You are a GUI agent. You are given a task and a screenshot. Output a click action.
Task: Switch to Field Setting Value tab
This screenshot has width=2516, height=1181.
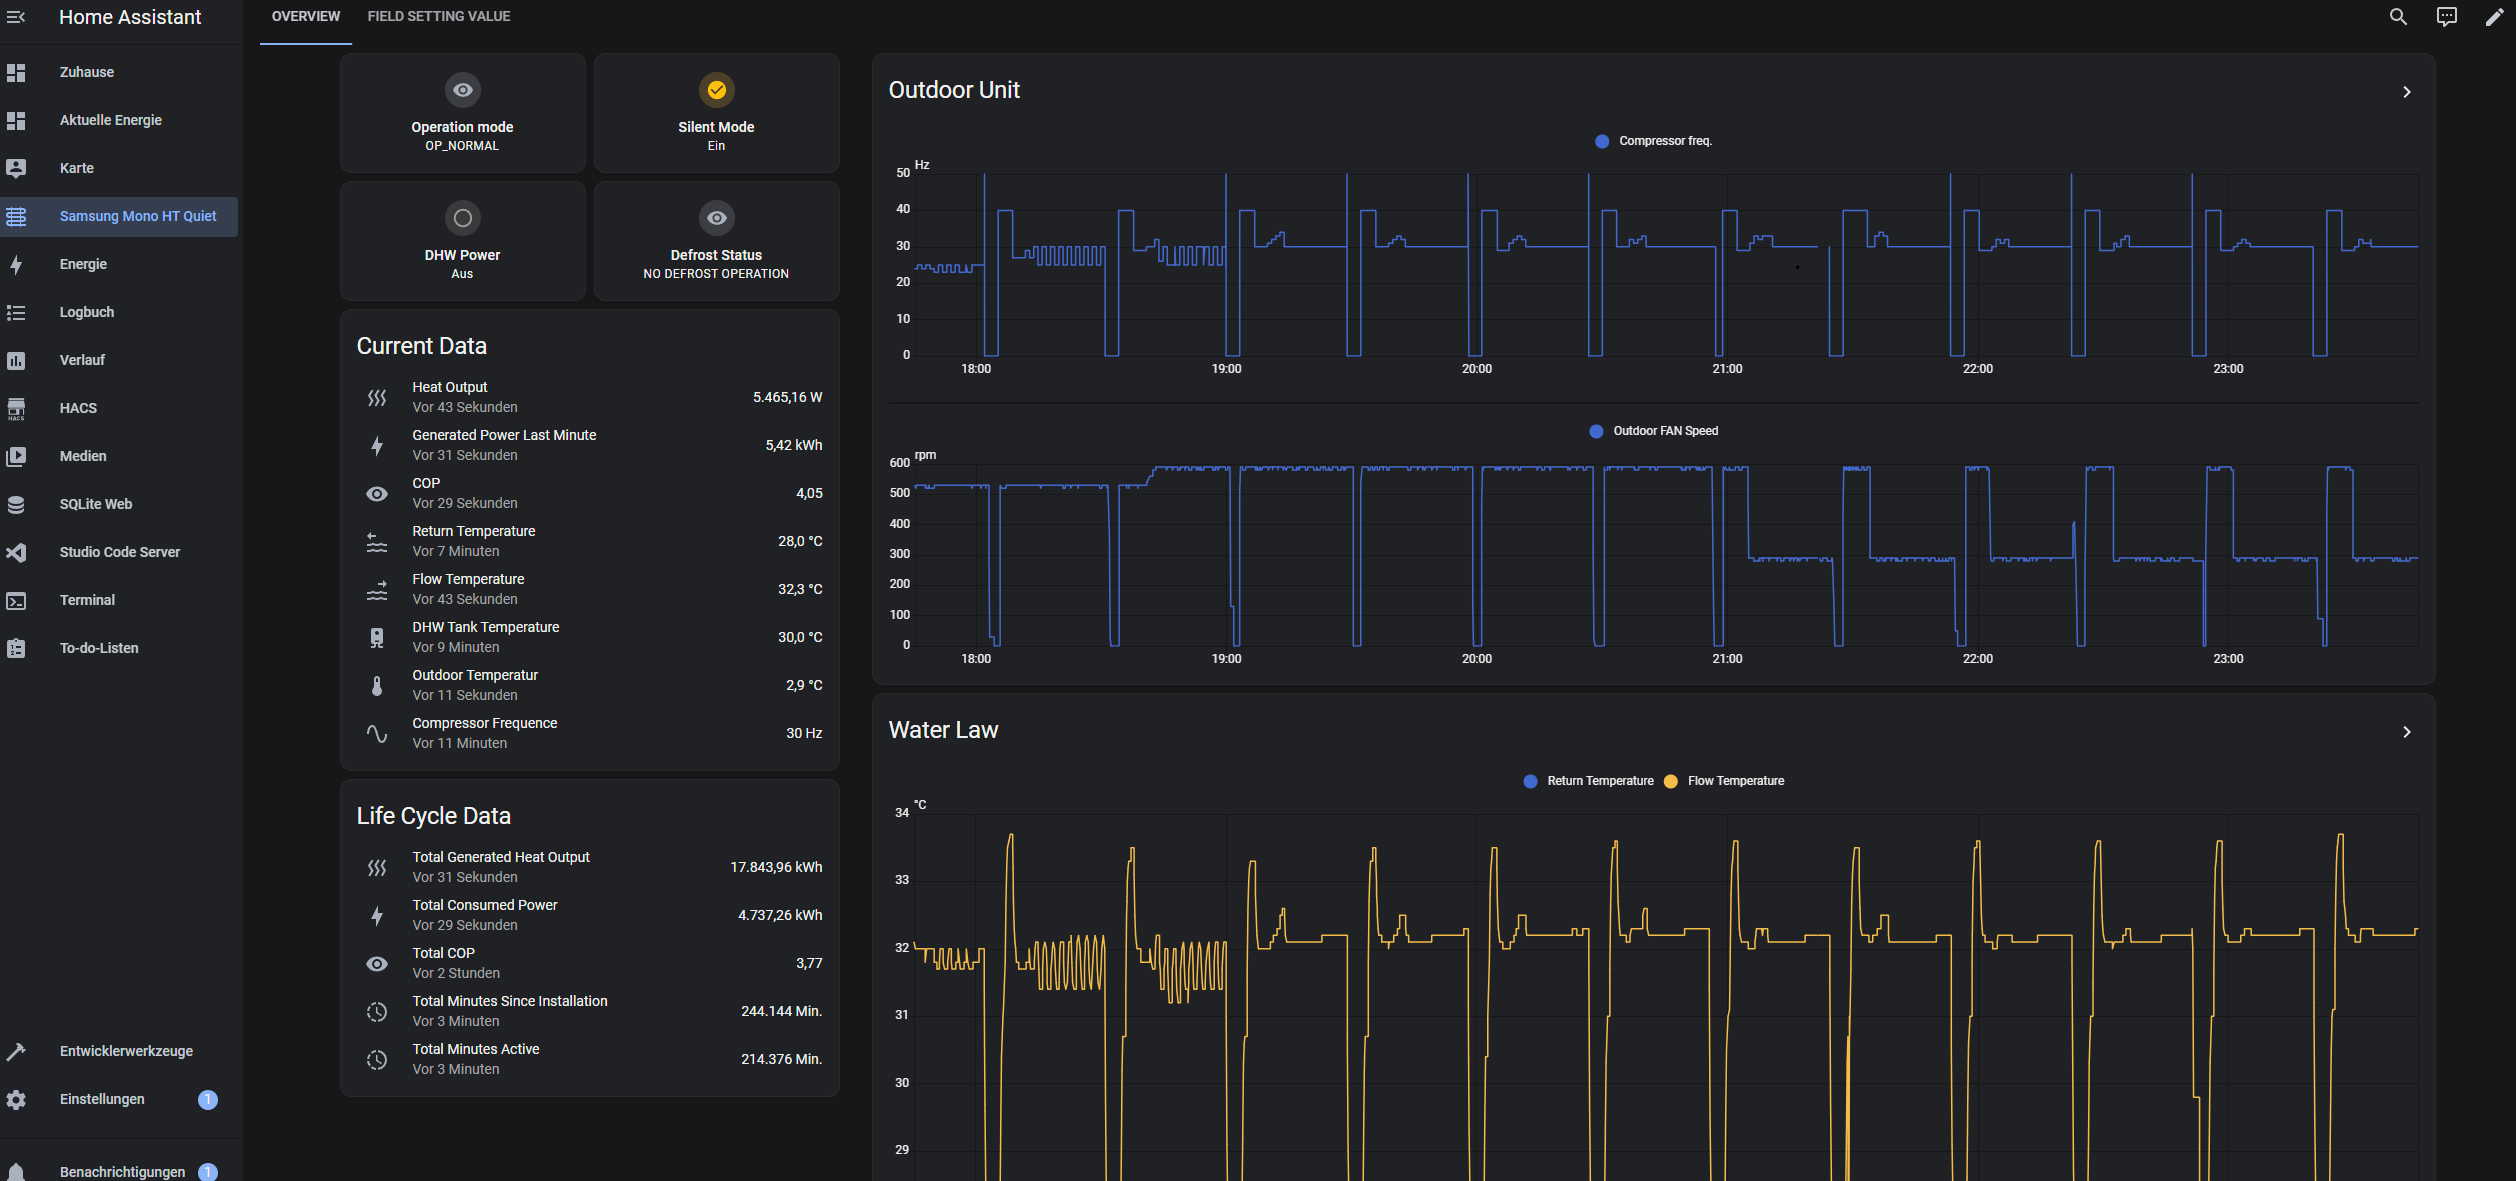[x=438, y=17]
